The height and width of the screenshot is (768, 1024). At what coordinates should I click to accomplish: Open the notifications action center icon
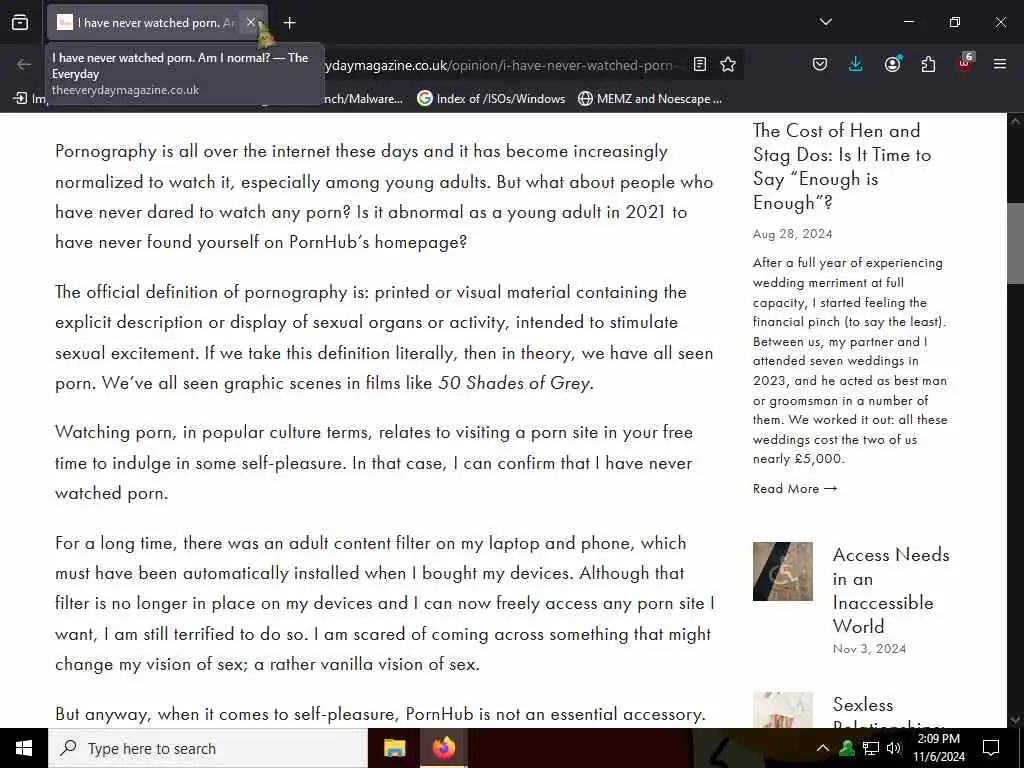tap(991, 748)
